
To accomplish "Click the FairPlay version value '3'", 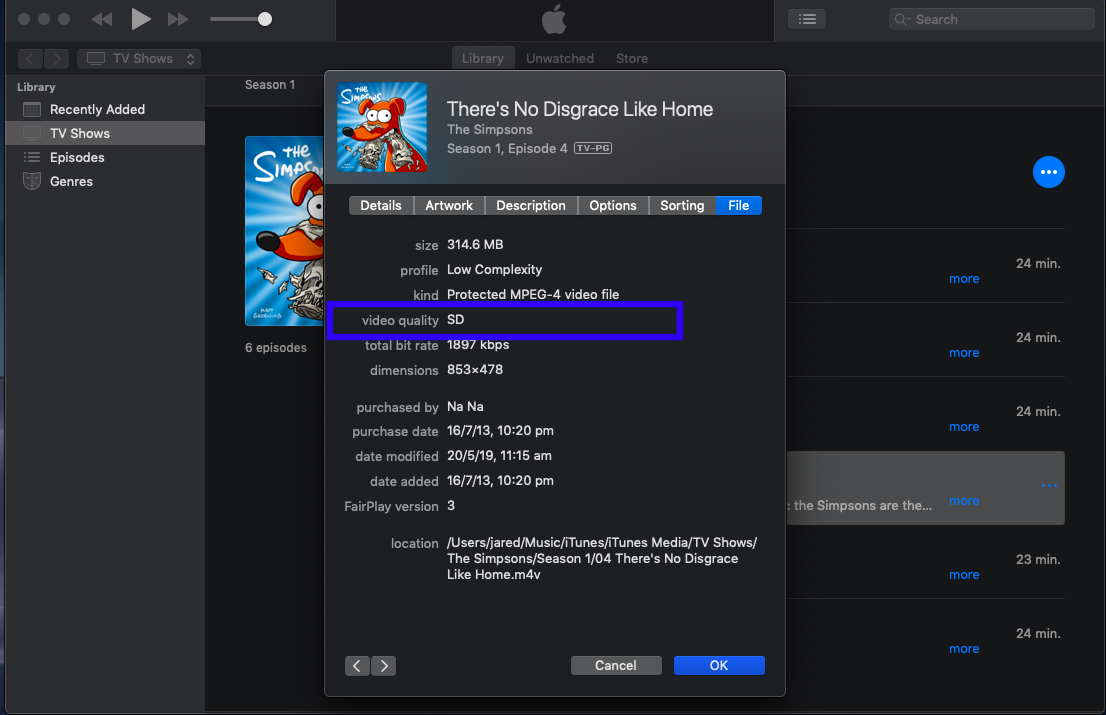I will coord(451,506).
